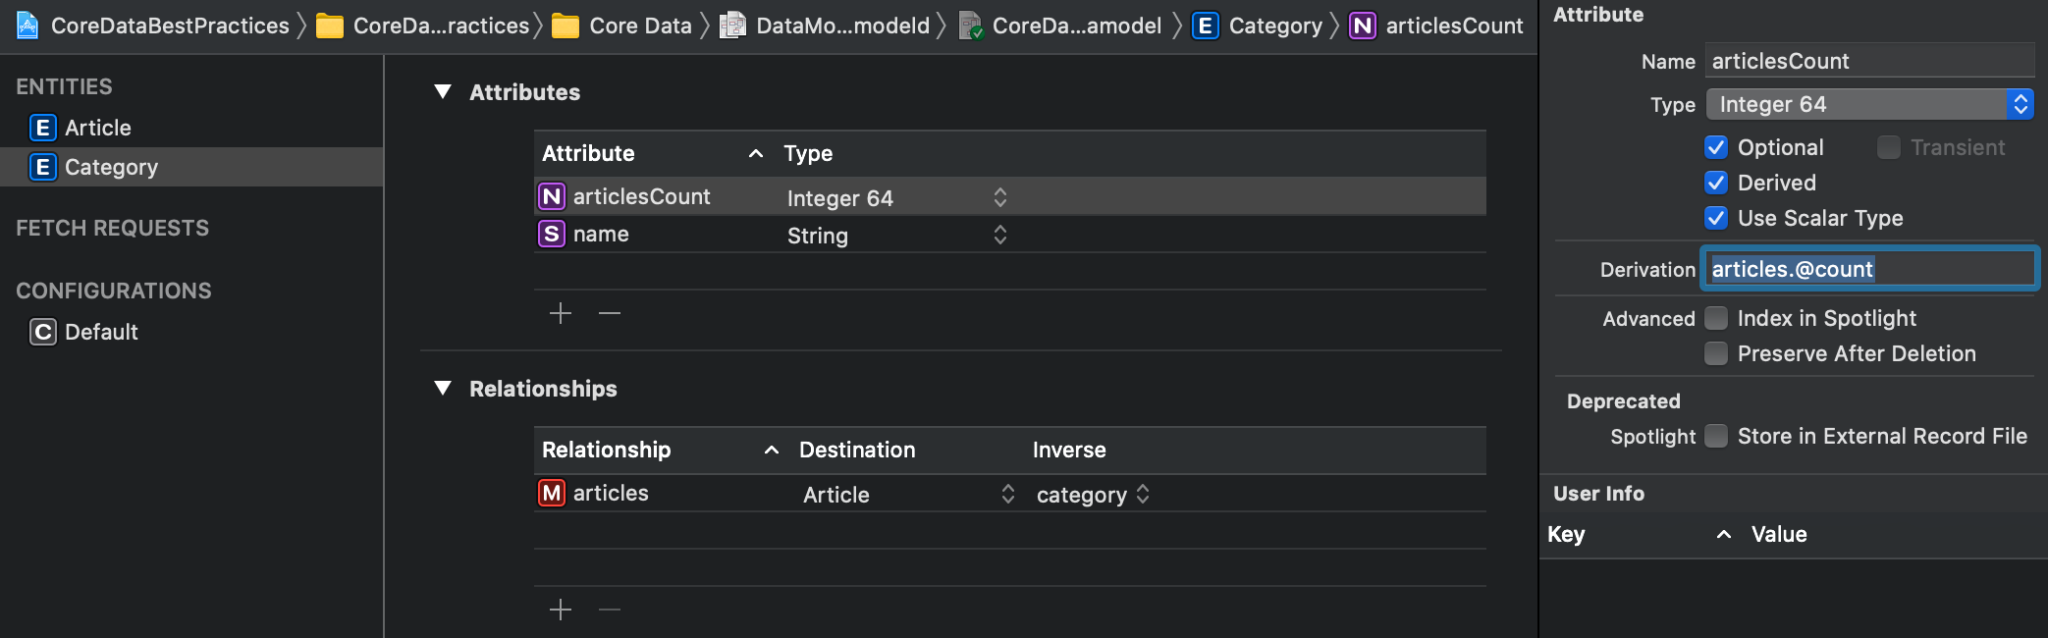Click the Default configuration icon
Screen dimensions: 2048x638
coord(42,332)
